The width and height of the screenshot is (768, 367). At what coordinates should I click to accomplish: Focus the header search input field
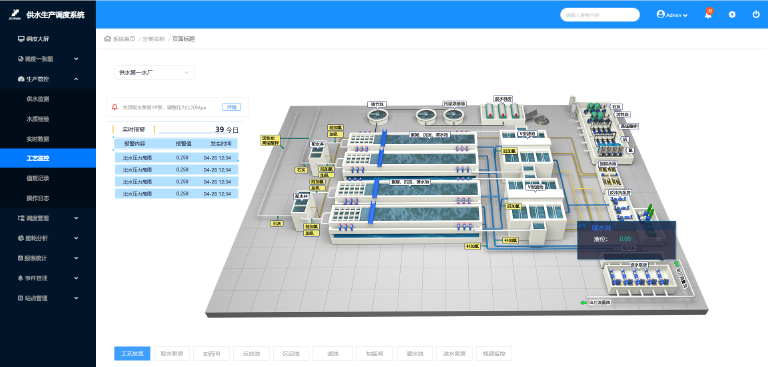tap(600, 15)
